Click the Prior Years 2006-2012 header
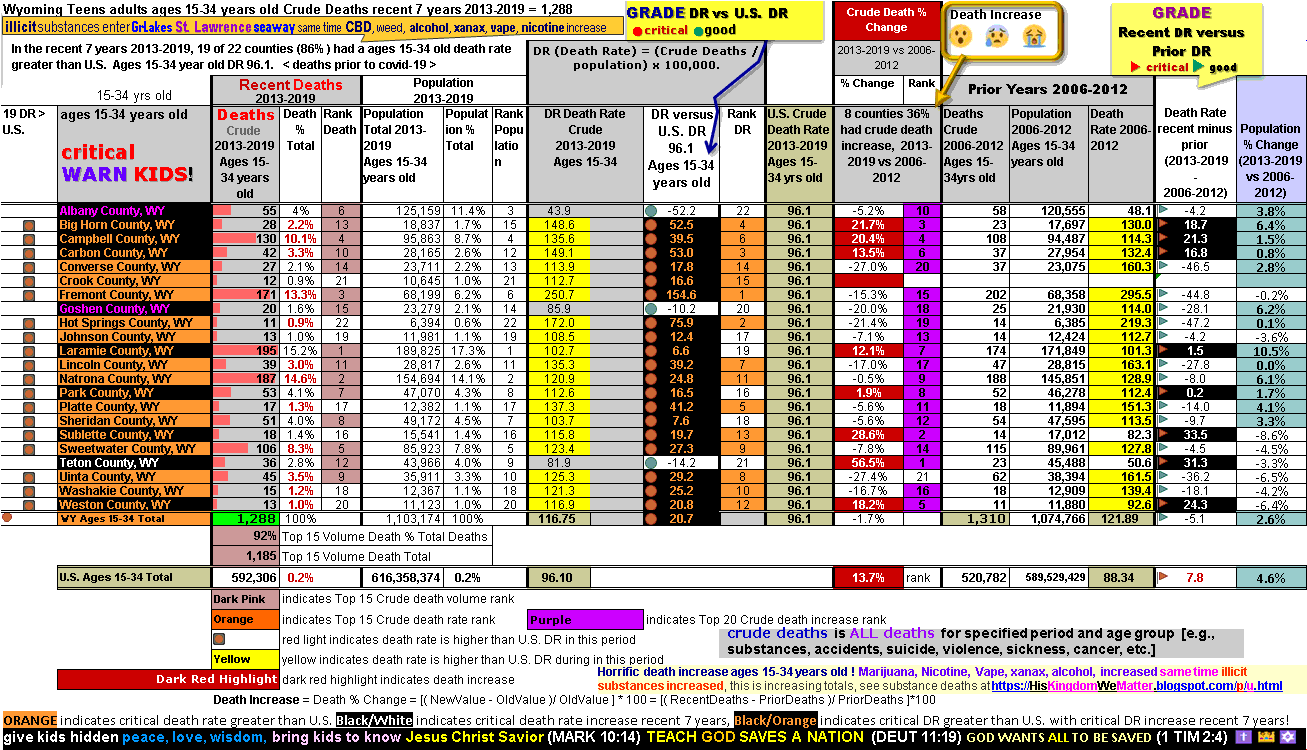Image resolution: width=1307 pixels, height=750 pixels. [x=1047, y=89]
